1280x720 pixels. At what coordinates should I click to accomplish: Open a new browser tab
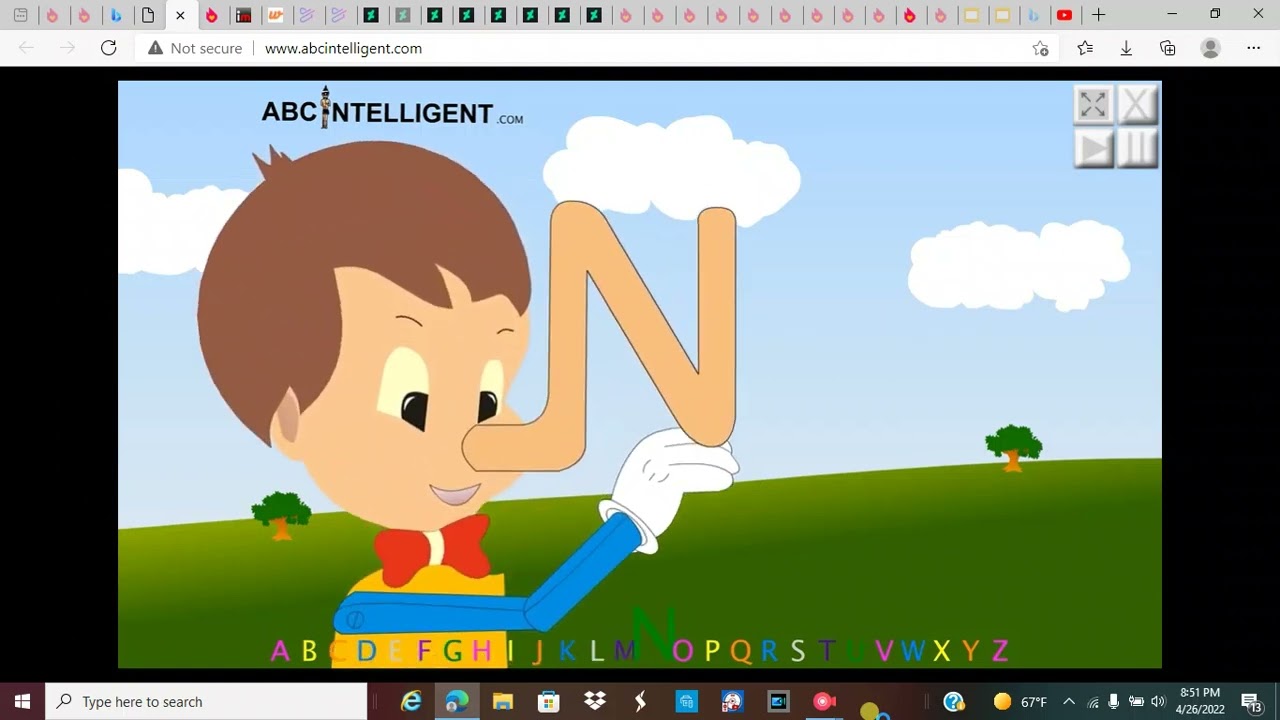[x=1098, y=15]
